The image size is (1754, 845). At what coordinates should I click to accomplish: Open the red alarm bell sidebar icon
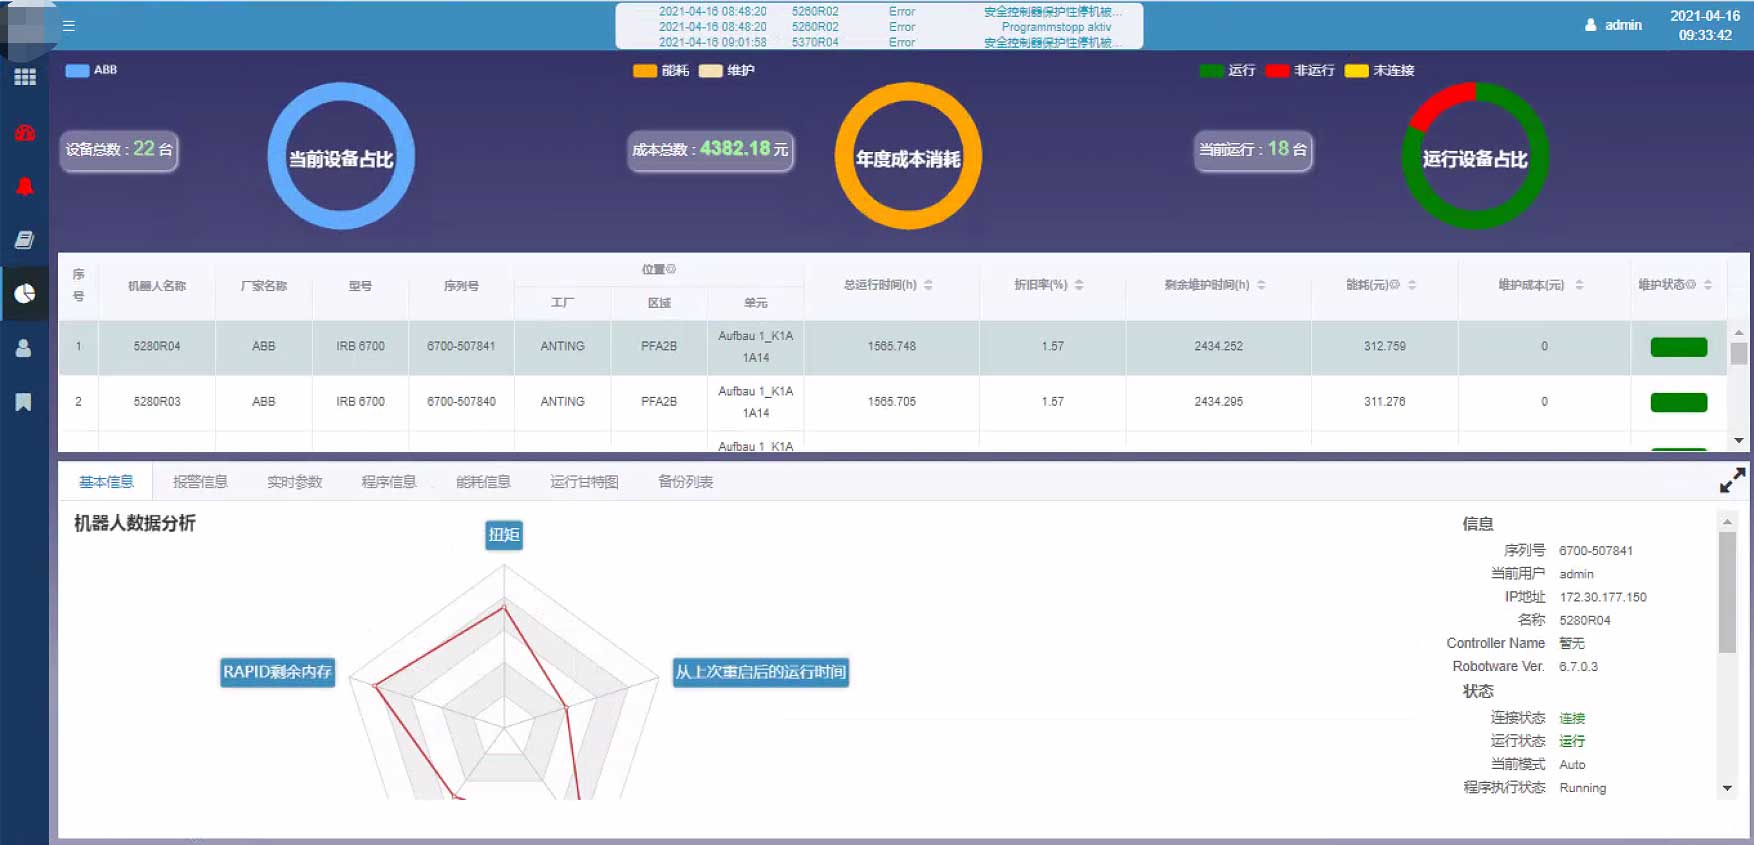25,187
